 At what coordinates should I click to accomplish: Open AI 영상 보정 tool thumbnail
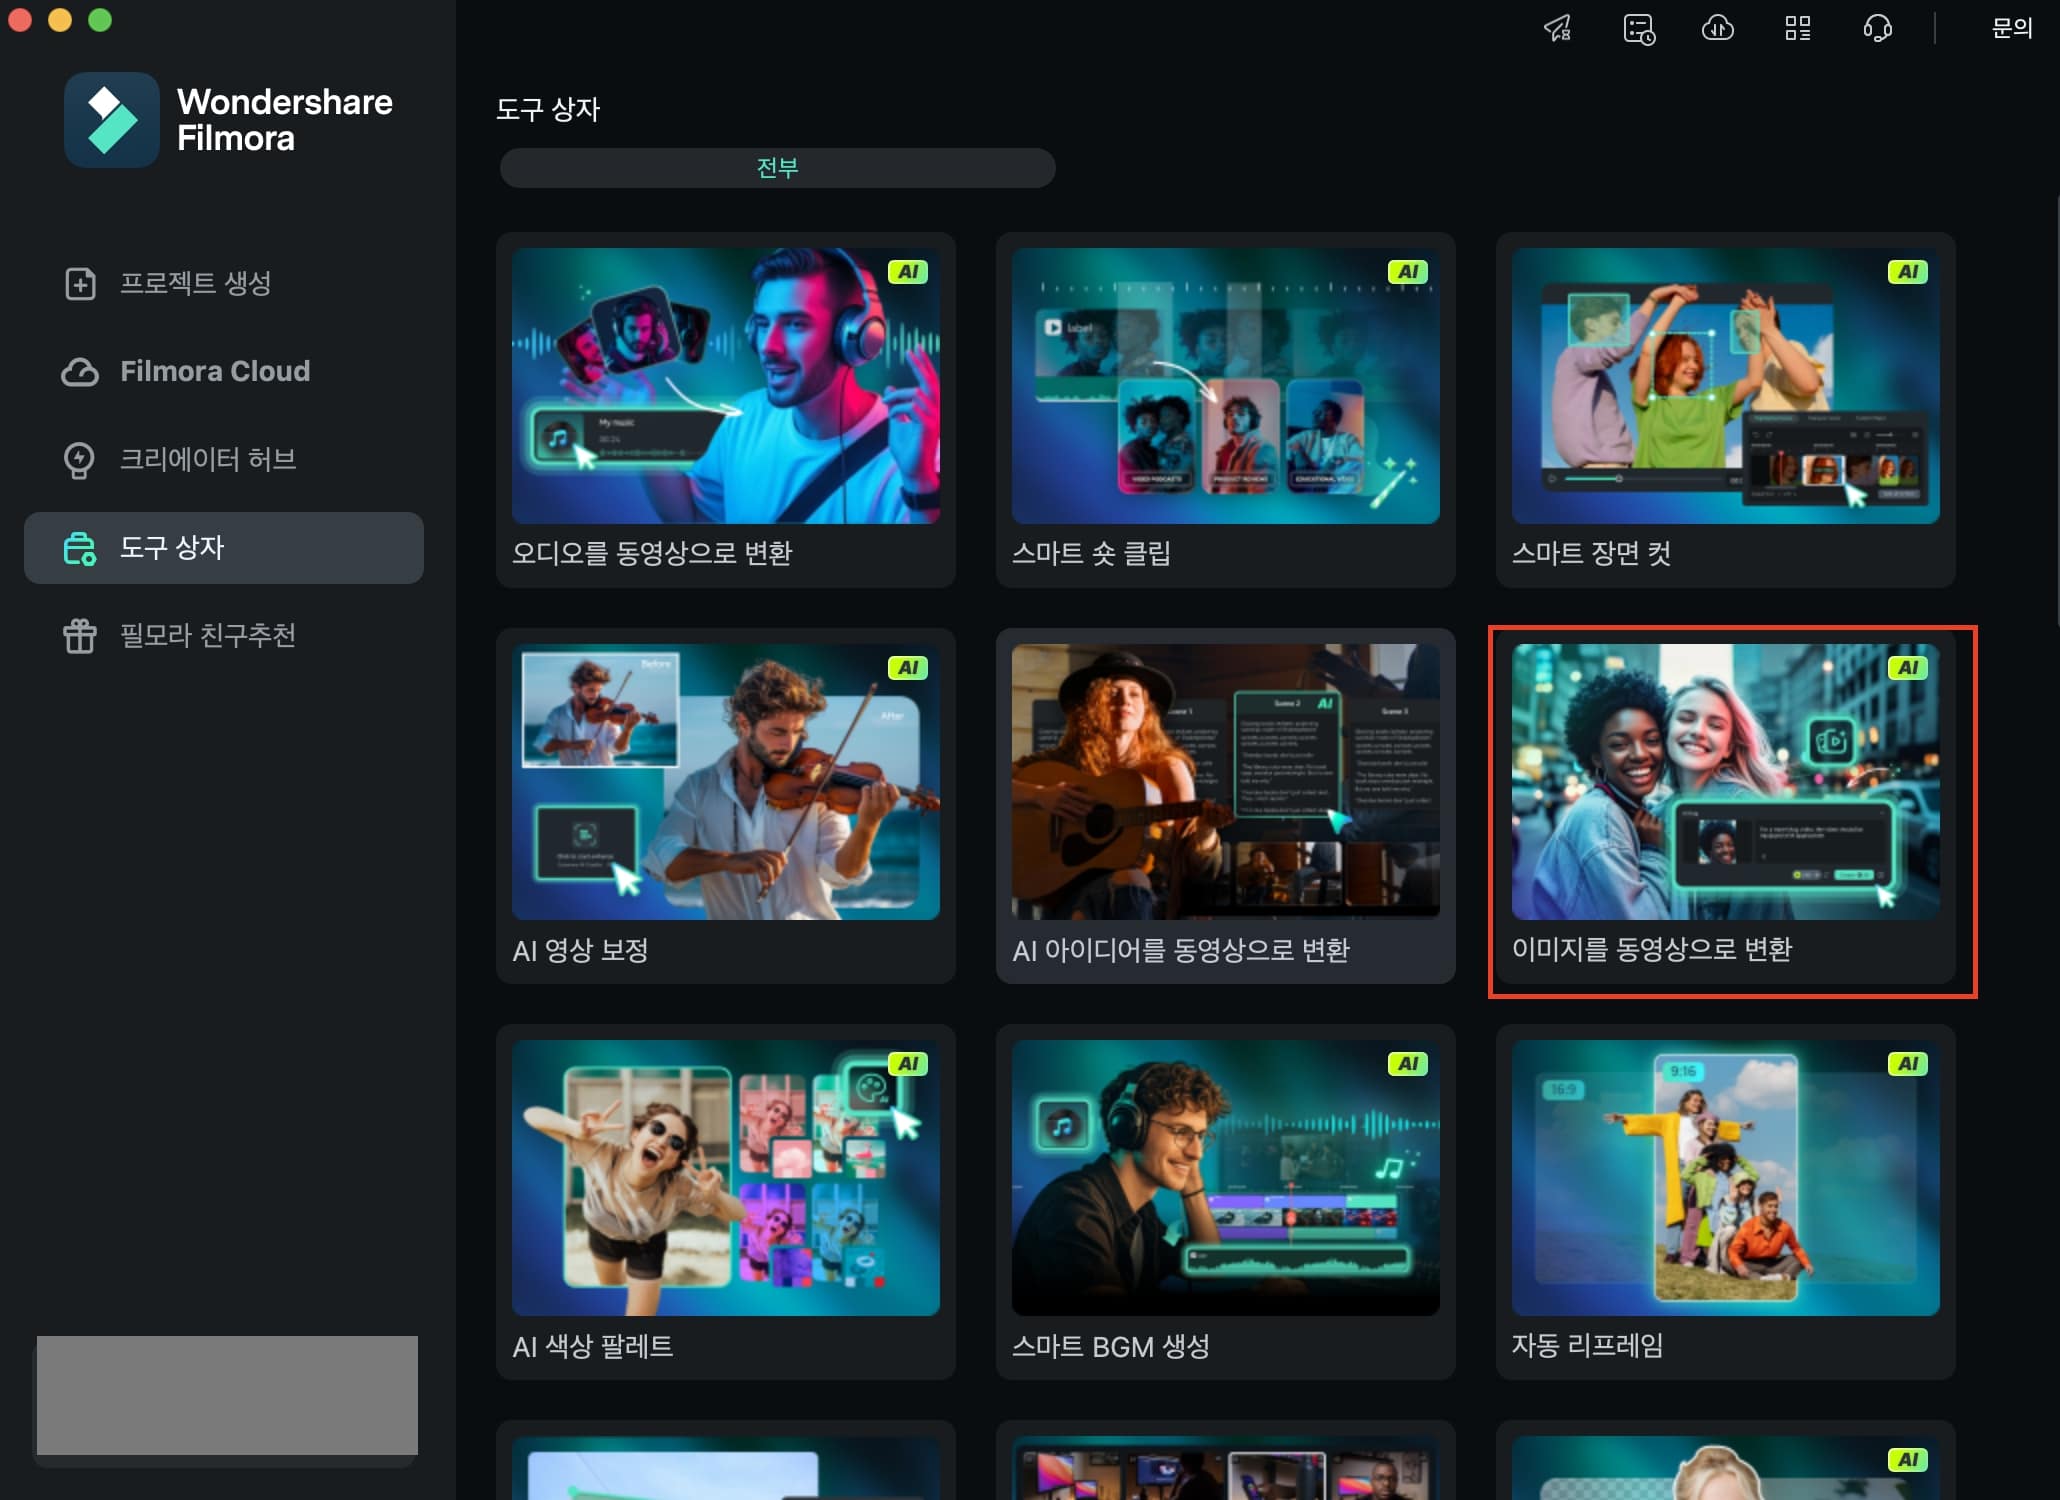click(x=726, y=782)
